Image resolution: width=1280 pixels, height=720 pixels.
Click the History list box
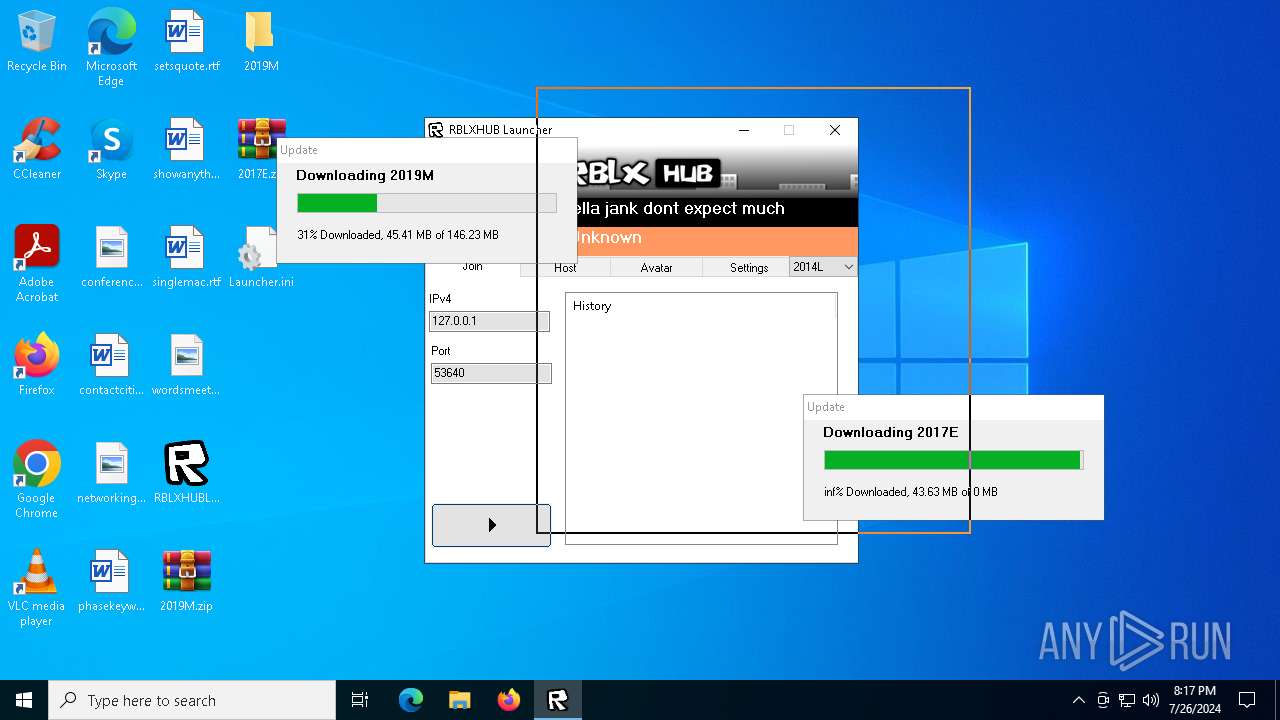(x=701, y=418)
